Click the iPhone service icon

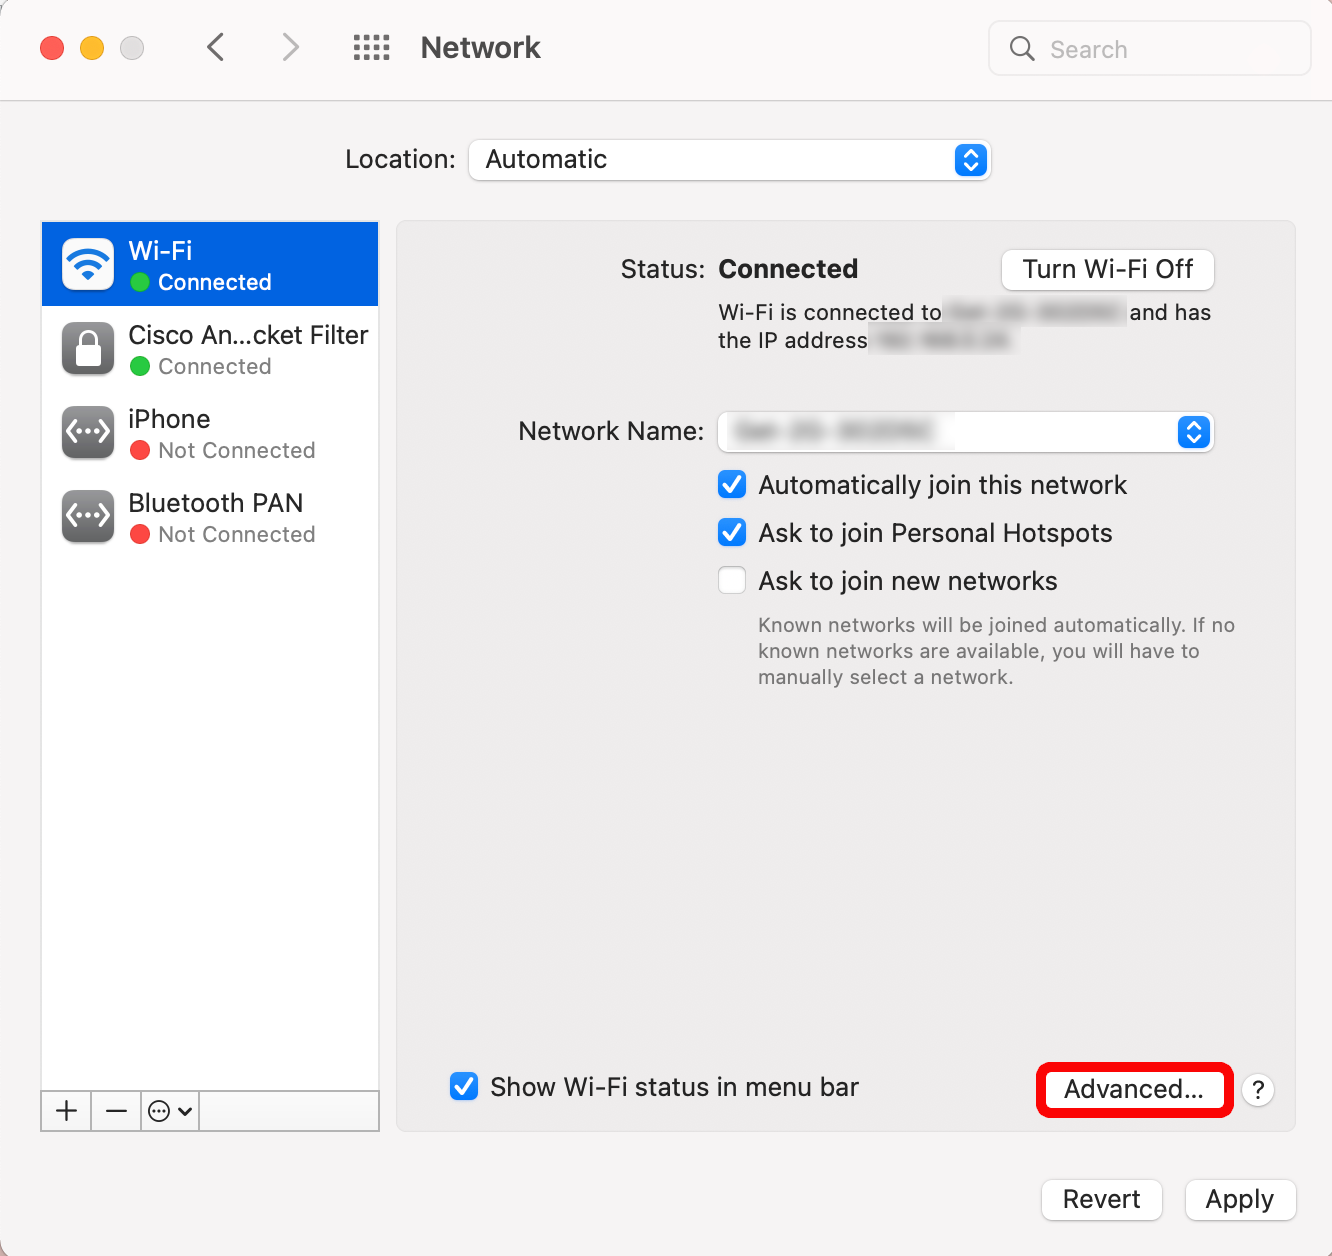(88, 432)
